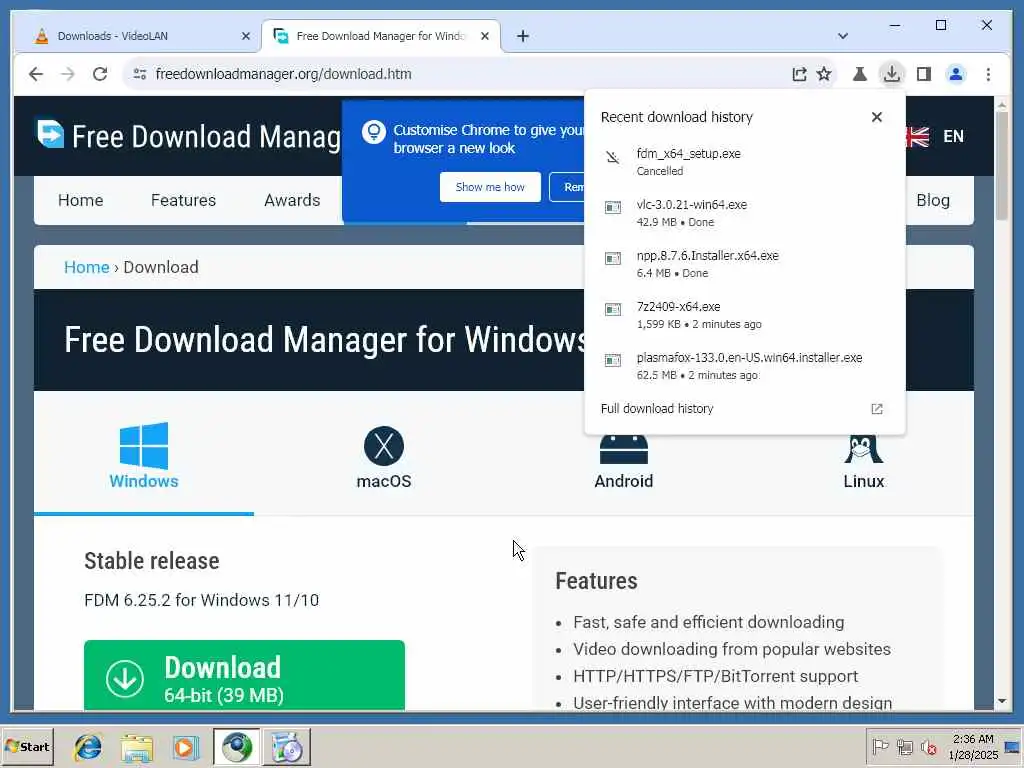The image size is (1024, 768).
Task: Go back with the browser back arrow
Action: point(36,74)
